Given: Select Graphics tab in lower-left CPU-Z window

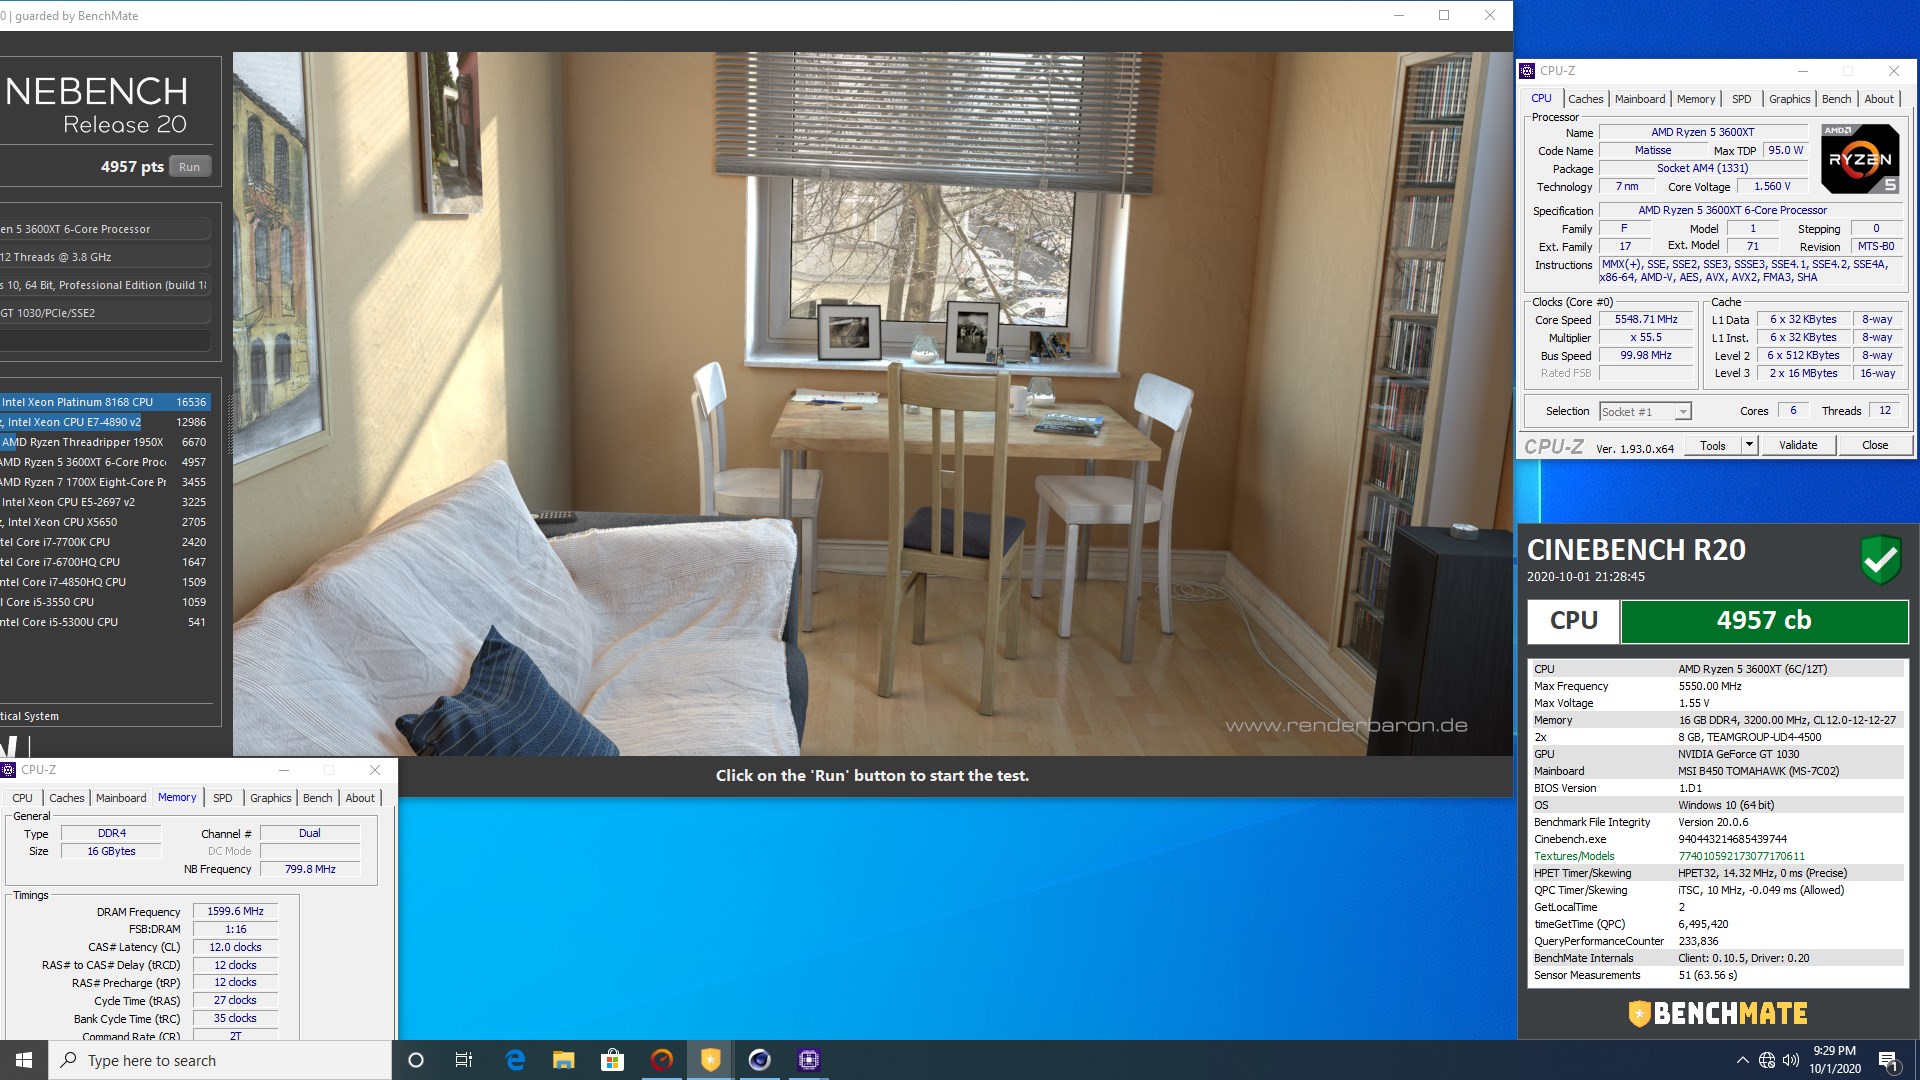Looking at the screenshot, I should pyautogui.click(x=271, y=798).
